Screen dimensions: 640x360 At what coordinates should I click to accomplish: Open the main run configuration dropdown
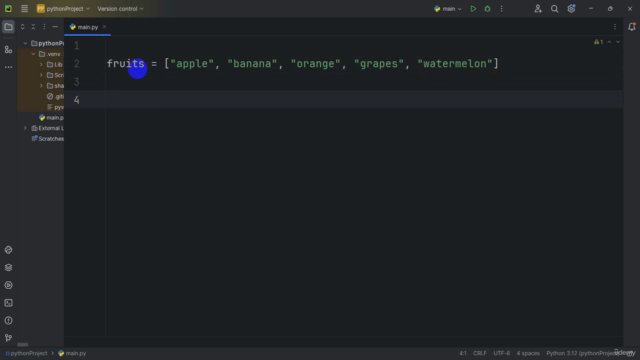pyautogui.click(x=447, y=9)
